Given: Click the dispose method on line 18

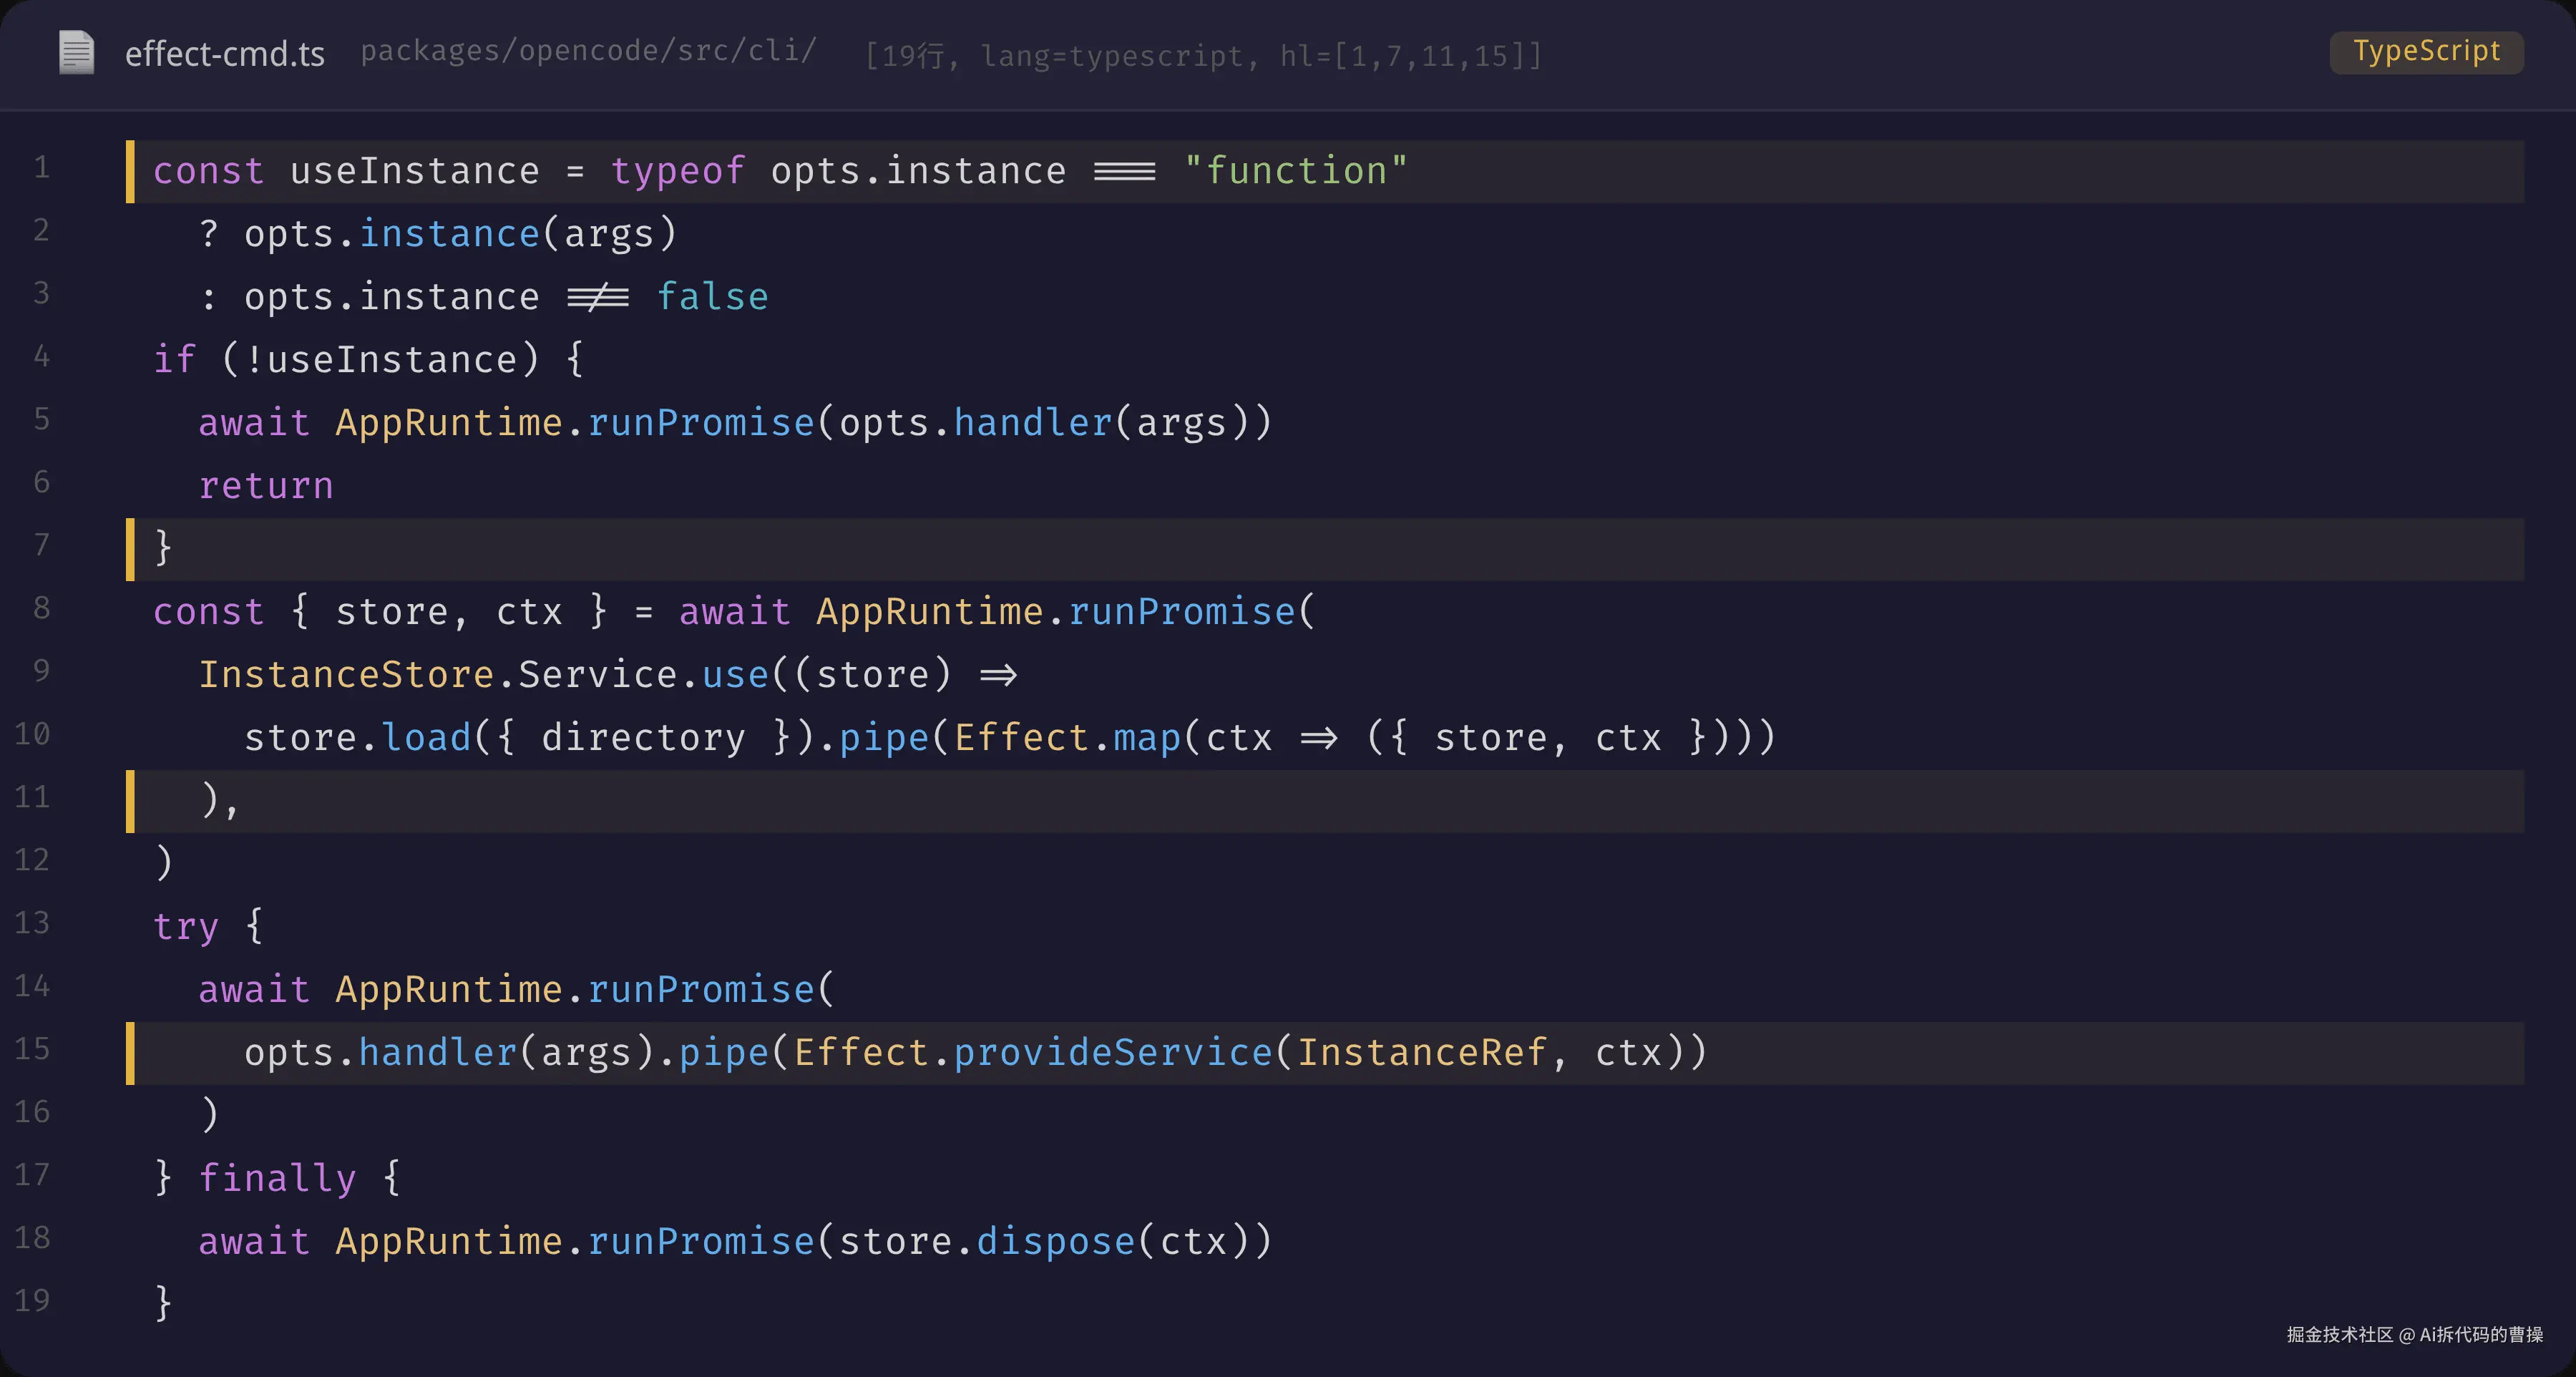Looking at the screenshot, I should 1056,1242.
